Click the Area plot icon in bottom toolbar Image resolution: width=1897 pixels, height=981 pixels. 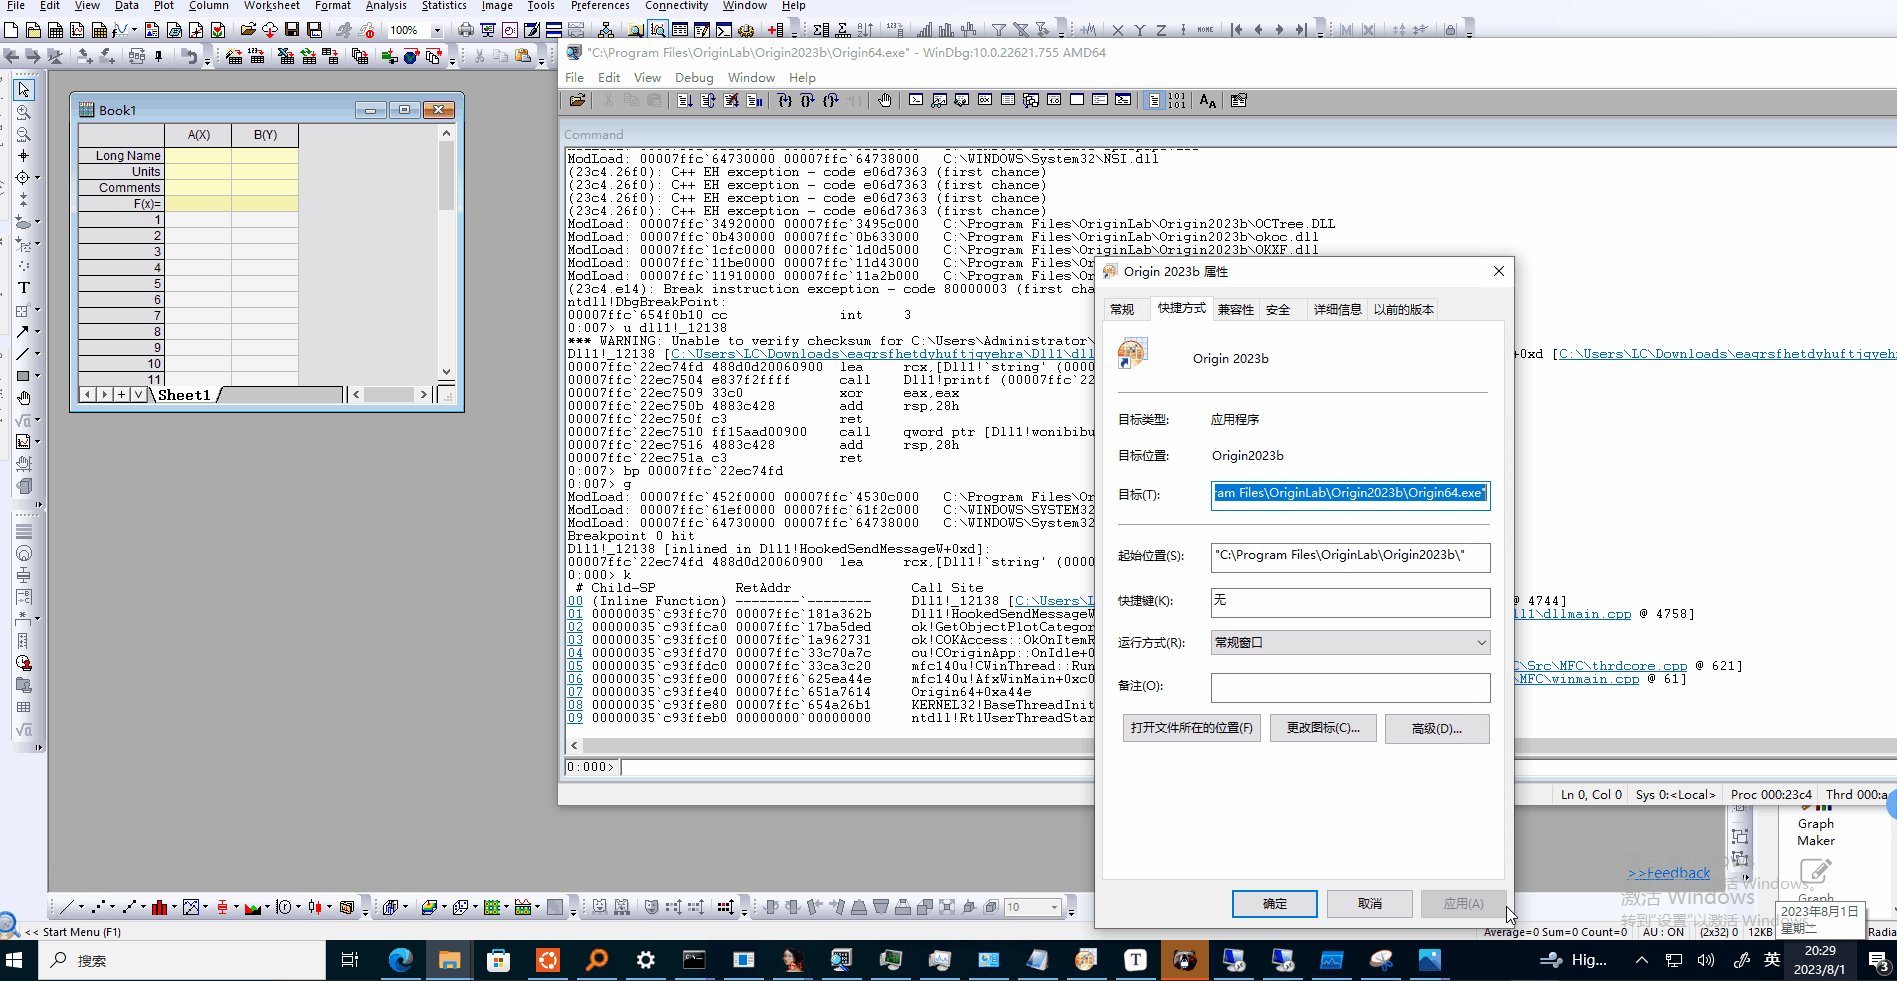253,907
